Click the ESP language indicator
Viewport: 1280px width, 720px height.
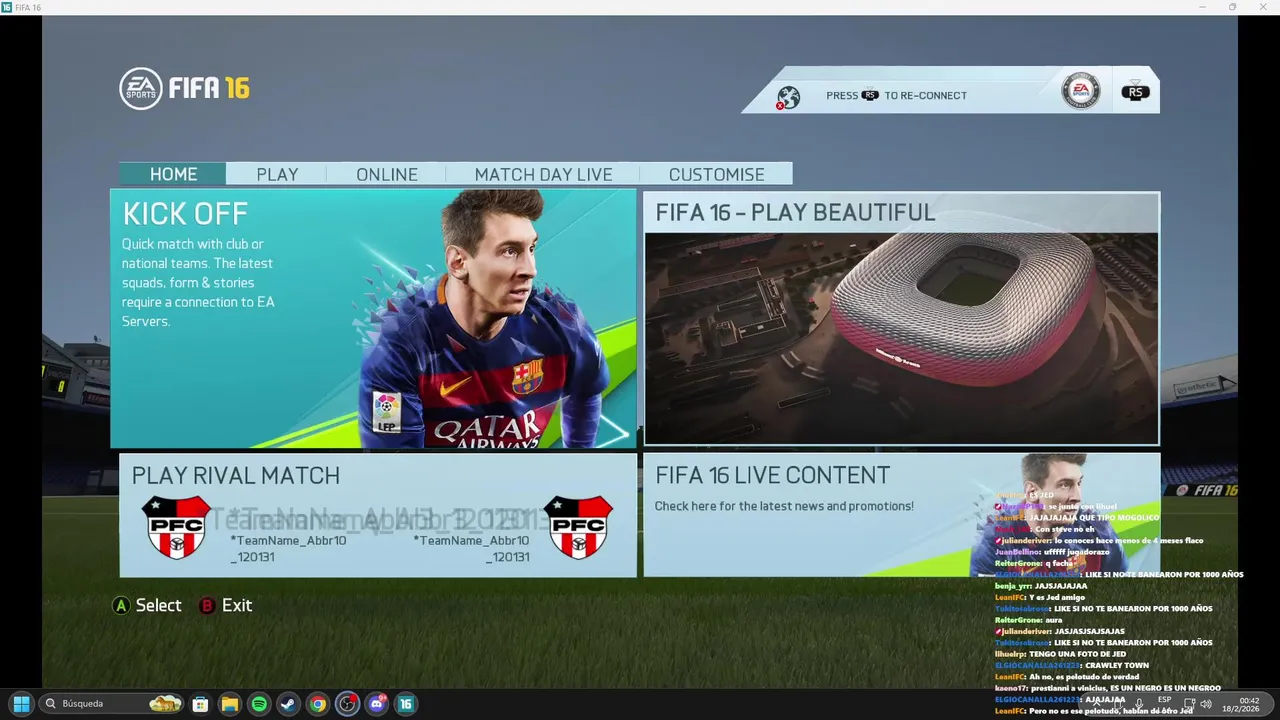tap(1164, 700)
